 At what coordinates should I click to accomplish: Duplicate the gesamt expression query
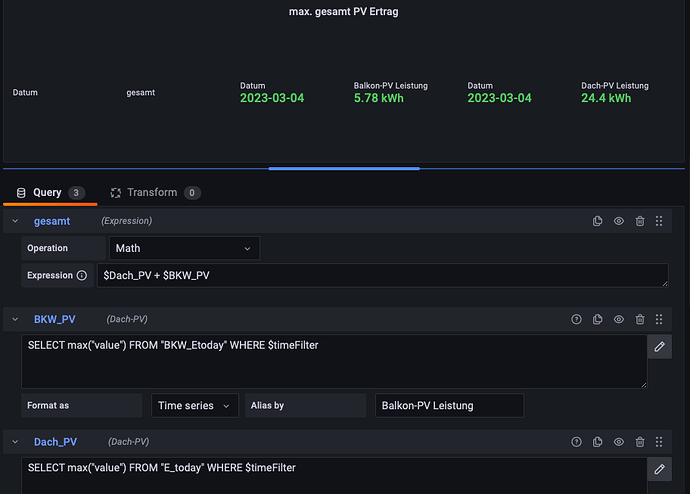coord(597,221)
